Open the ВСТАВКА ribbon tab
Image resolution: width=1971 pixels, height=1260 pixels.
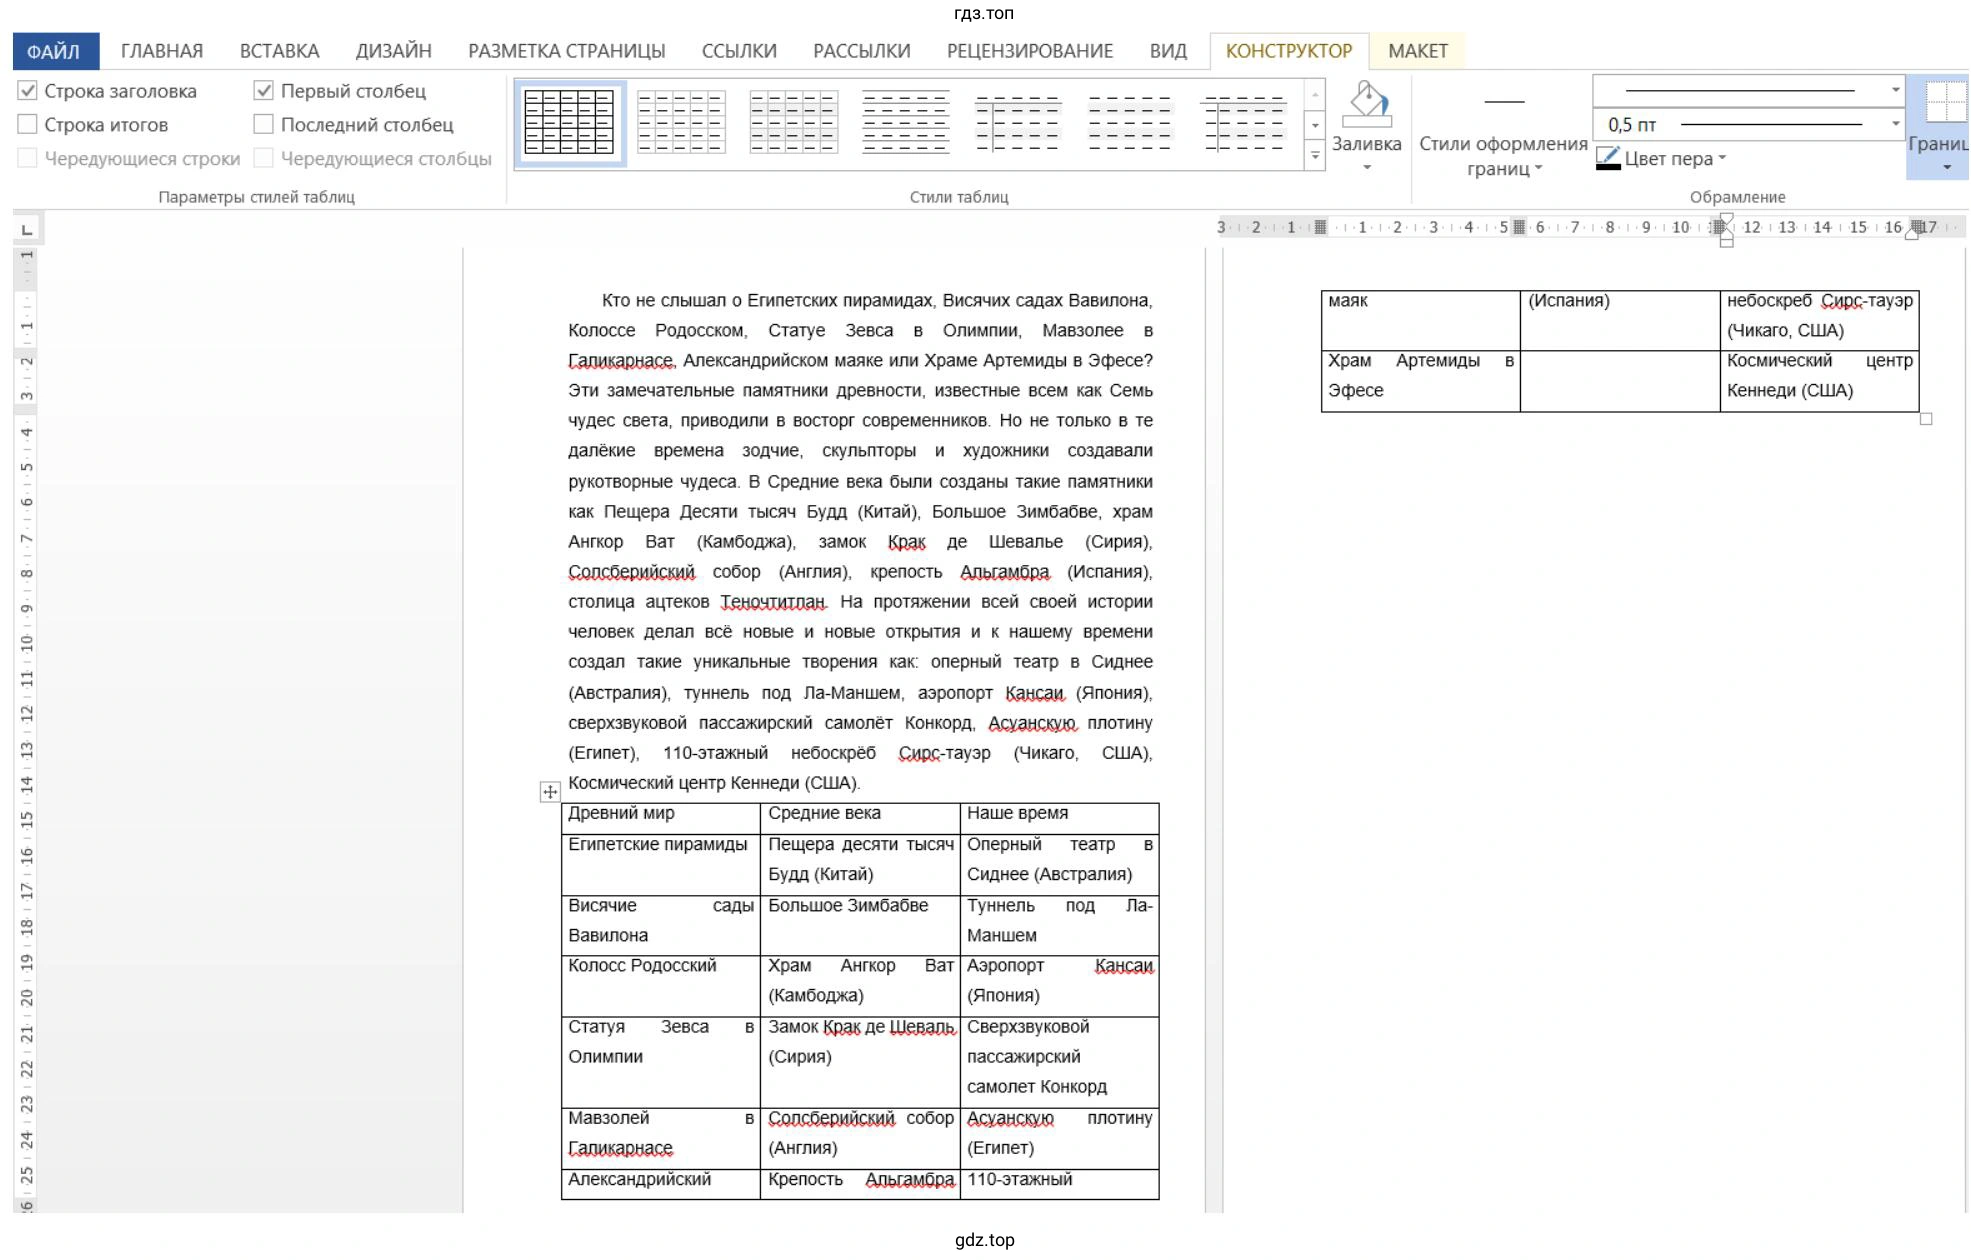[x=279, y=51]
